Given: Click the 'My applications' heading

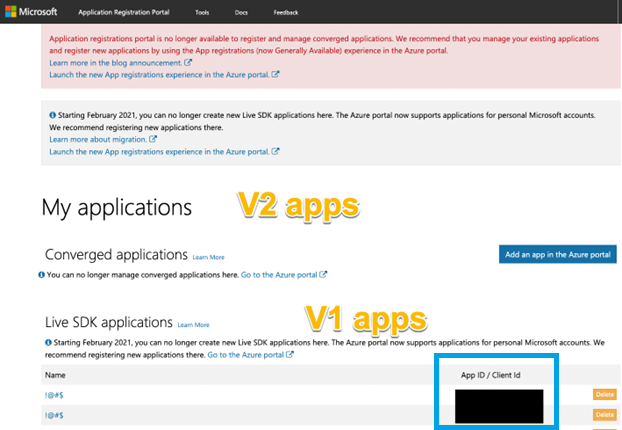Looking at the screenshot, I should point(117,207).
